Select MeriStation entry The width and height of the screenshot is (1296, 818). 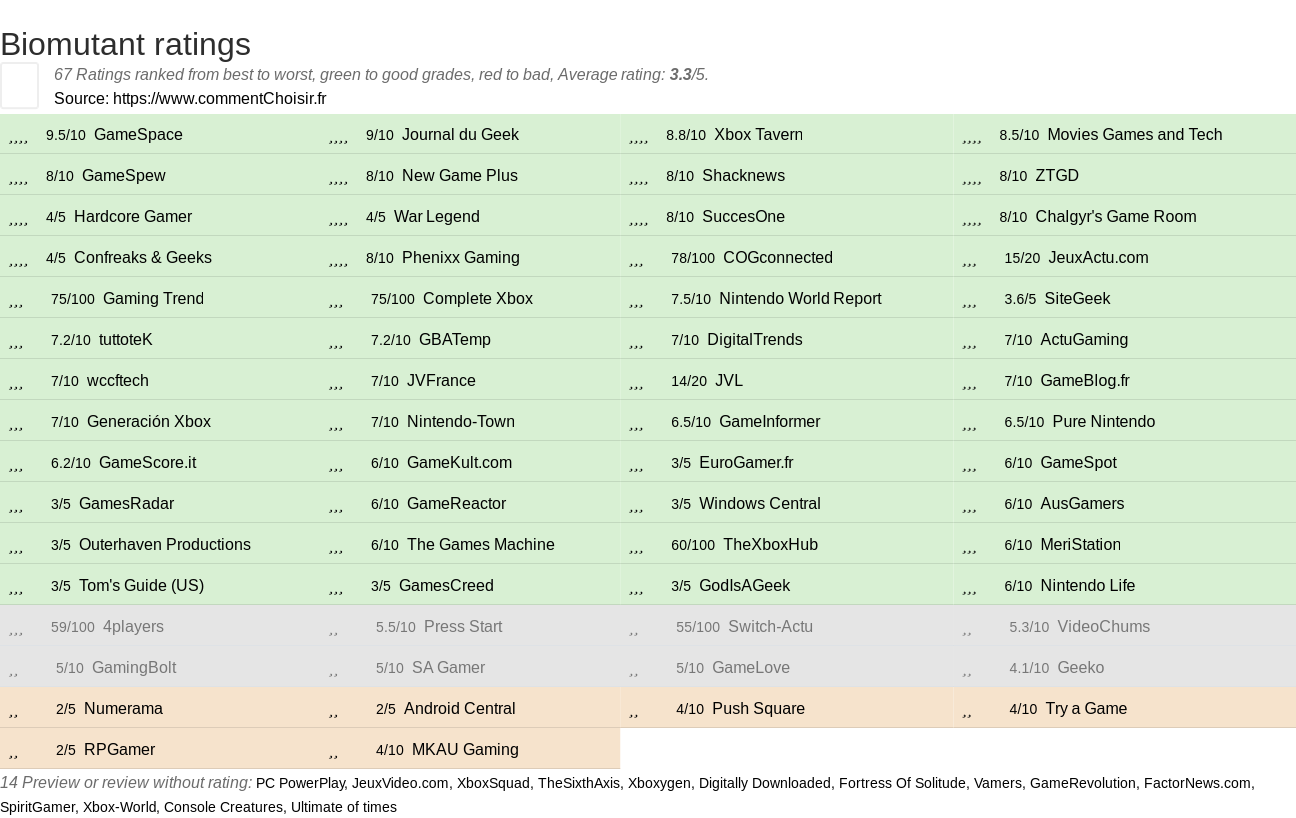(1080, 544)
